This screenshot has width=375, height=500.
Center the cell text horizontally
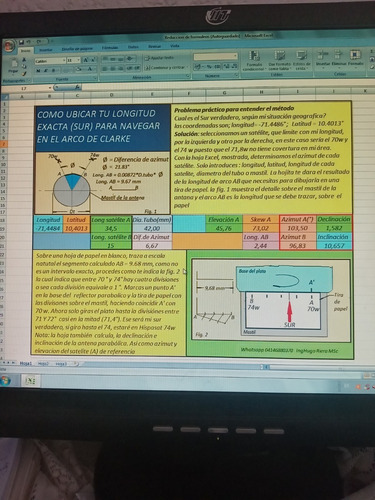click(113, 69)
